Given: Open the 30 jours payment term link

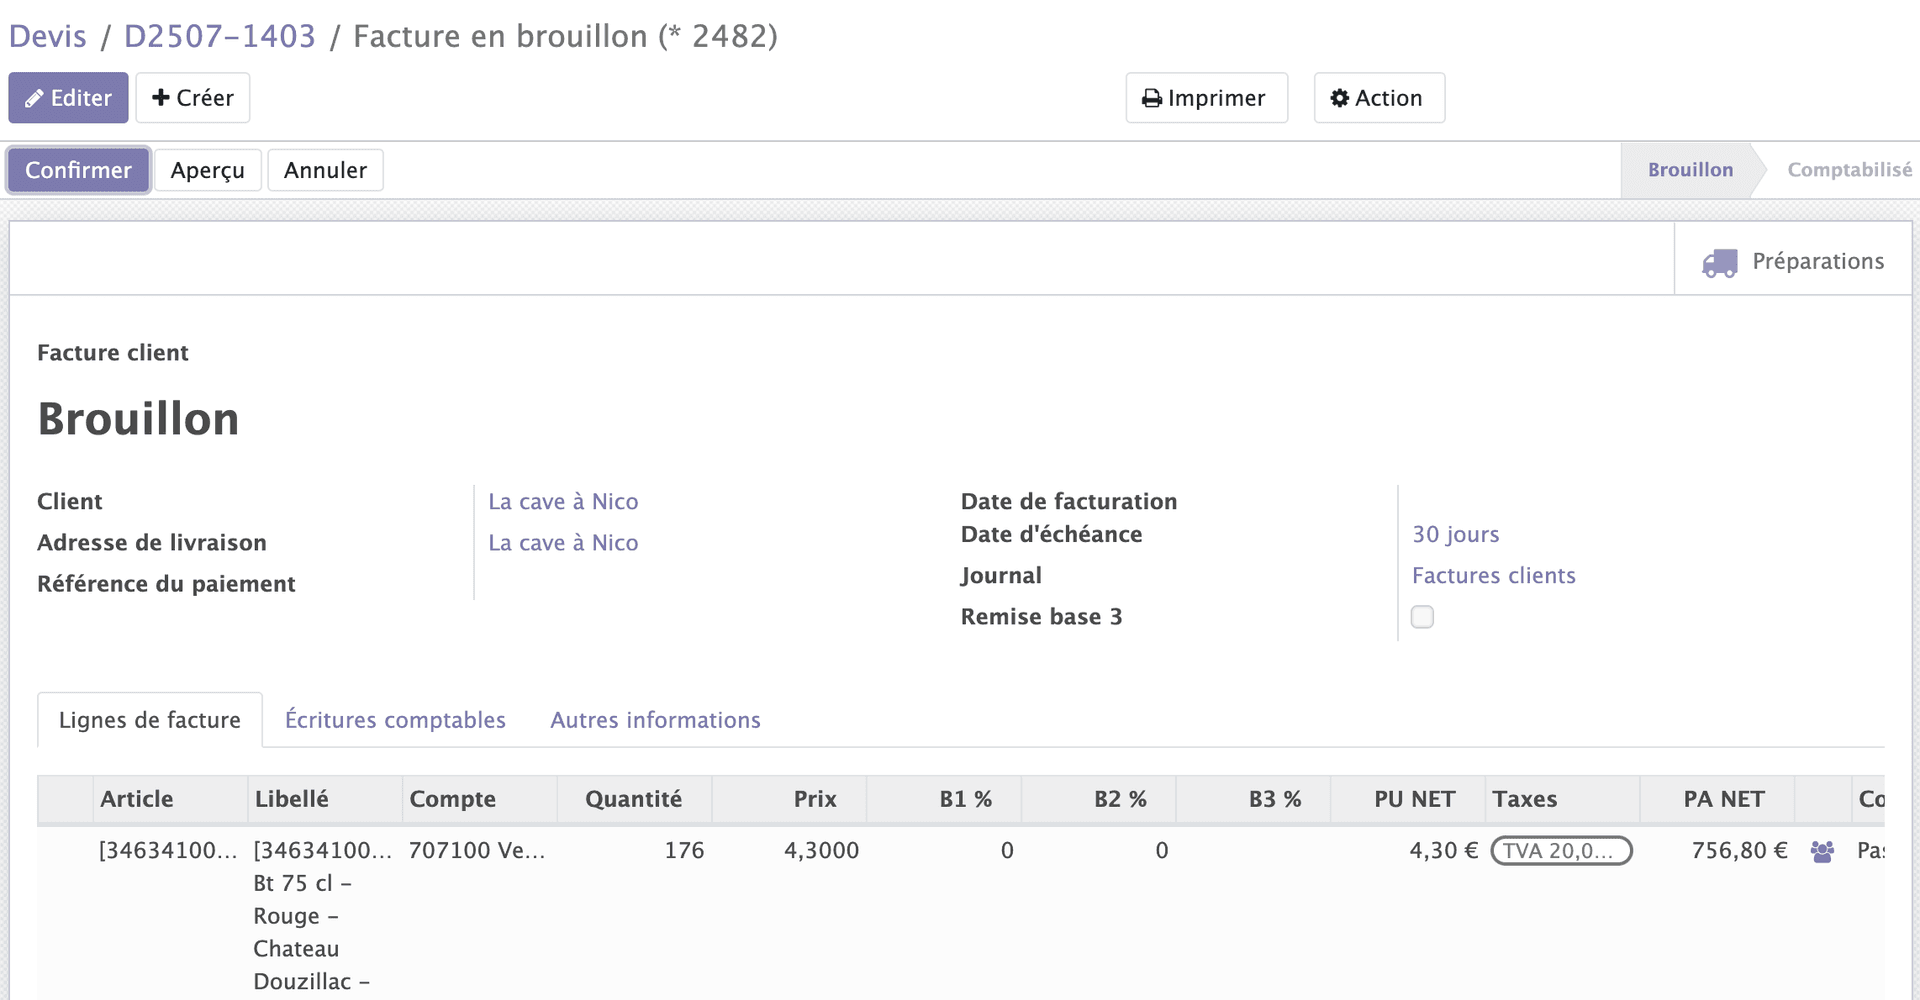Looking at the screenshot, I should pyautogui.click(x=1455, y=535).
